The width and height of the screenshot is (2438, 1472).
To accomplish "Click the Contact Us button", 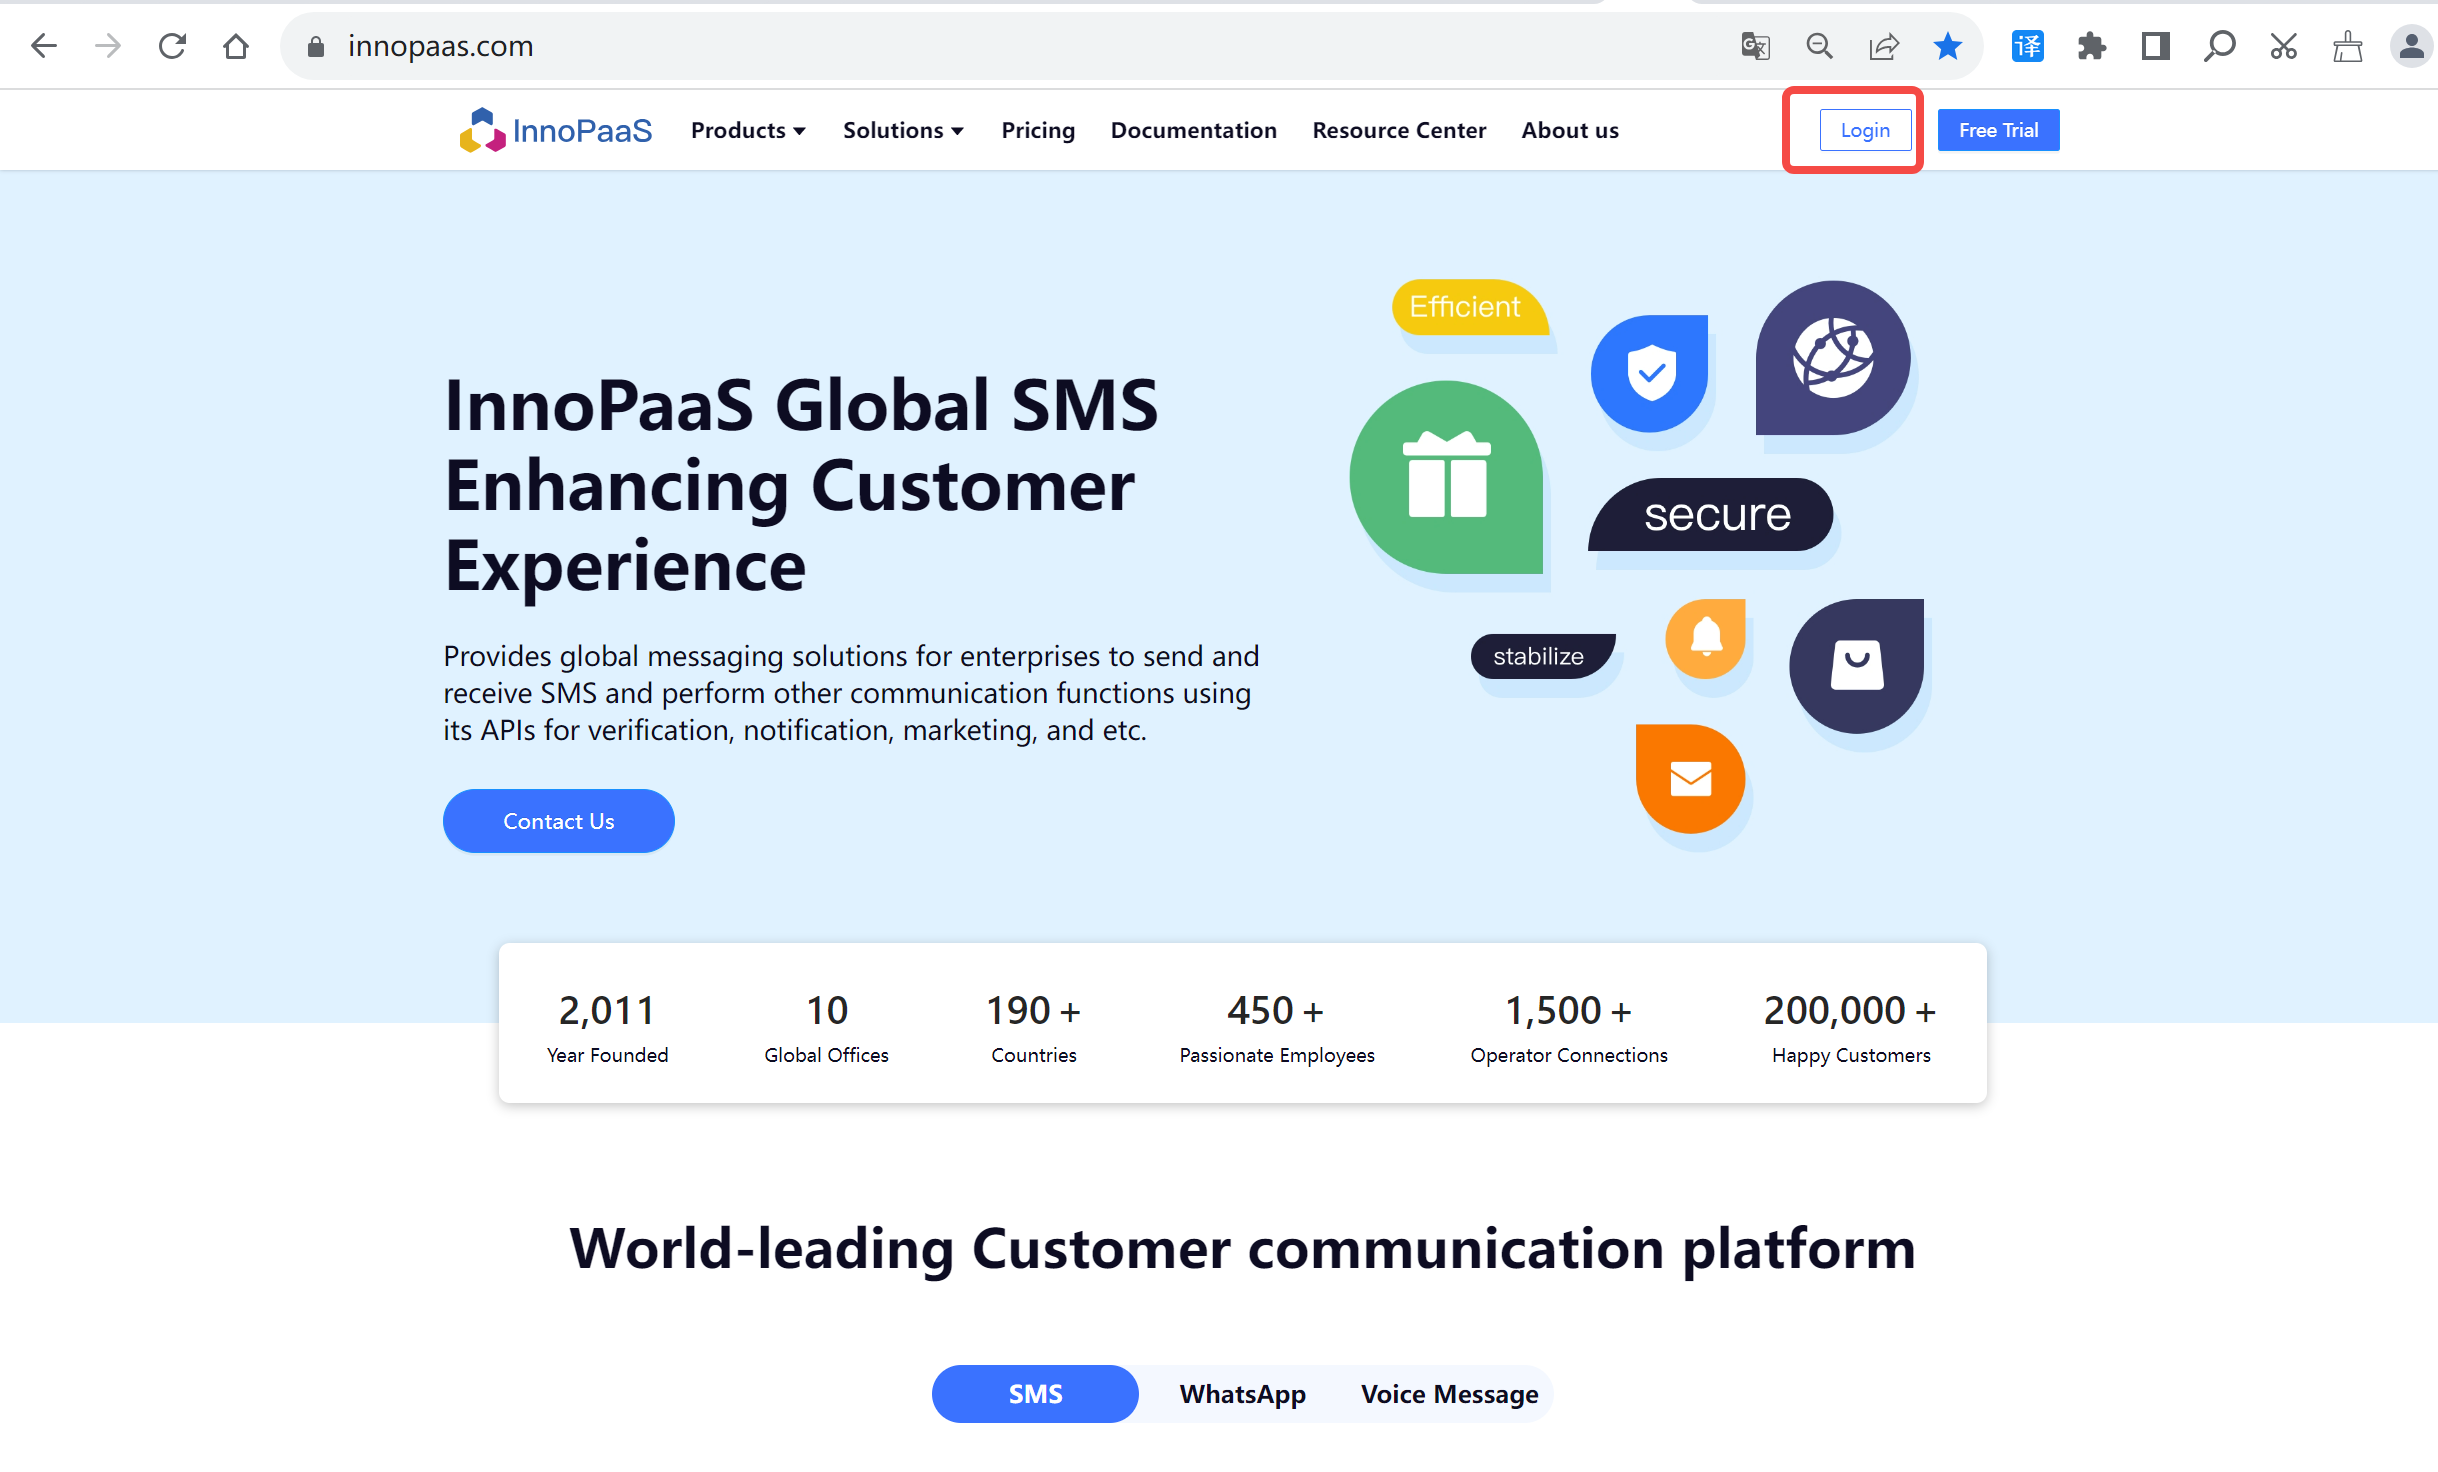I will (559, 821).
